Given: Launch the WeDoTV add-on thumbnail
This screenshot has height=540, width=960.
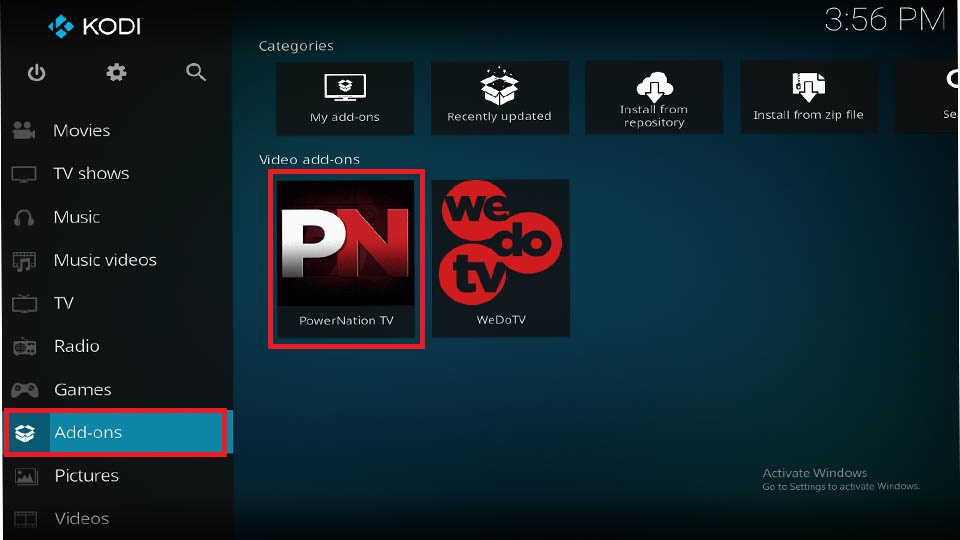Looking at the screenshot, I should pos(501,242).
